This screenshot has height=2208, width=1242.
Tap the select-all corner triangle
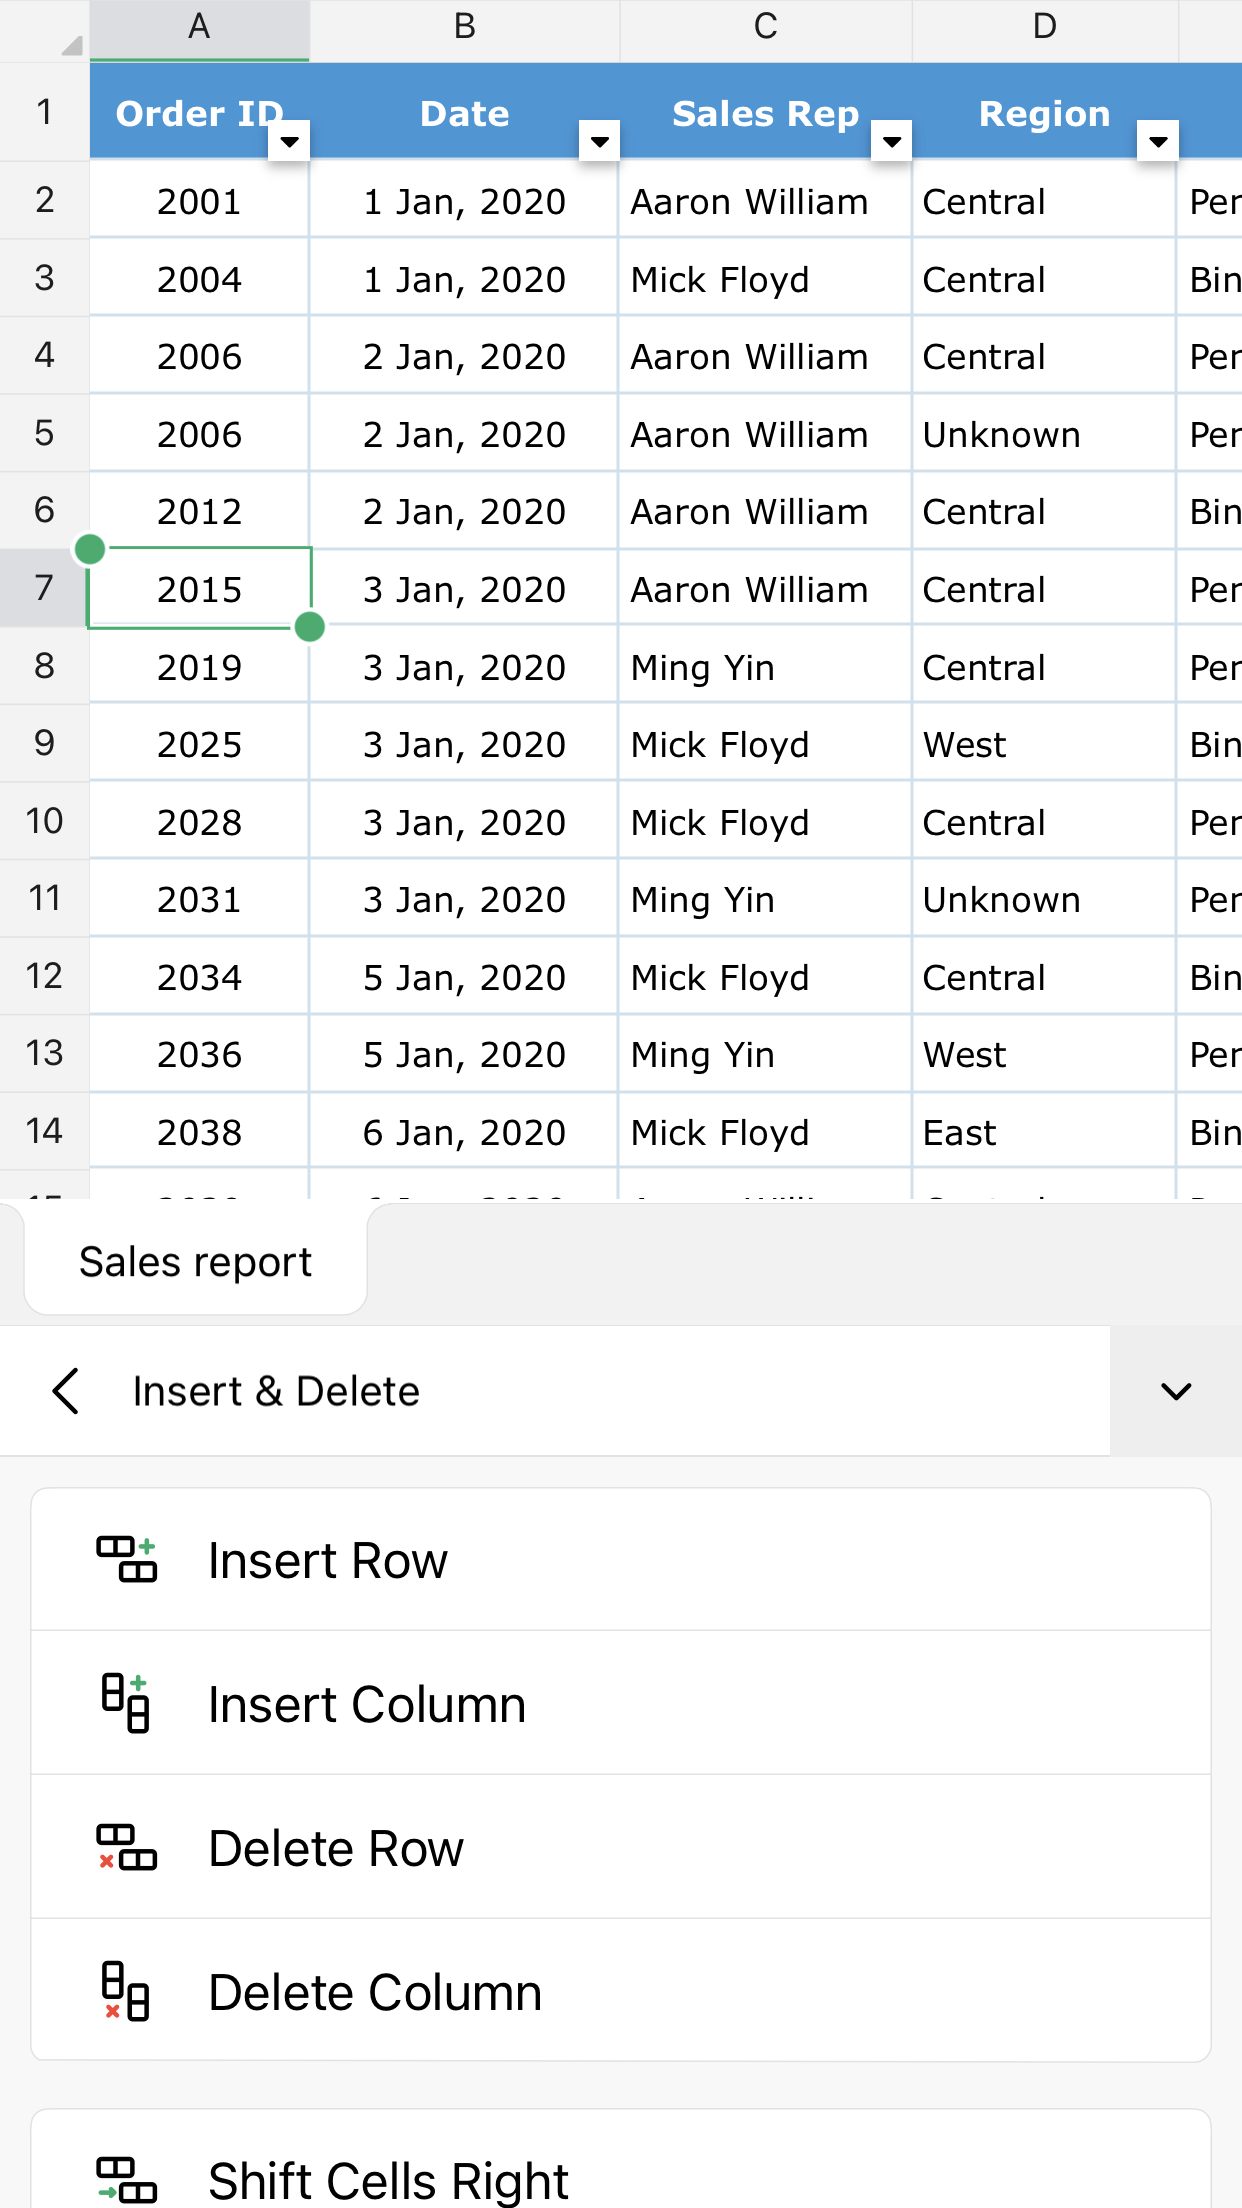click(x=70, y=44)
